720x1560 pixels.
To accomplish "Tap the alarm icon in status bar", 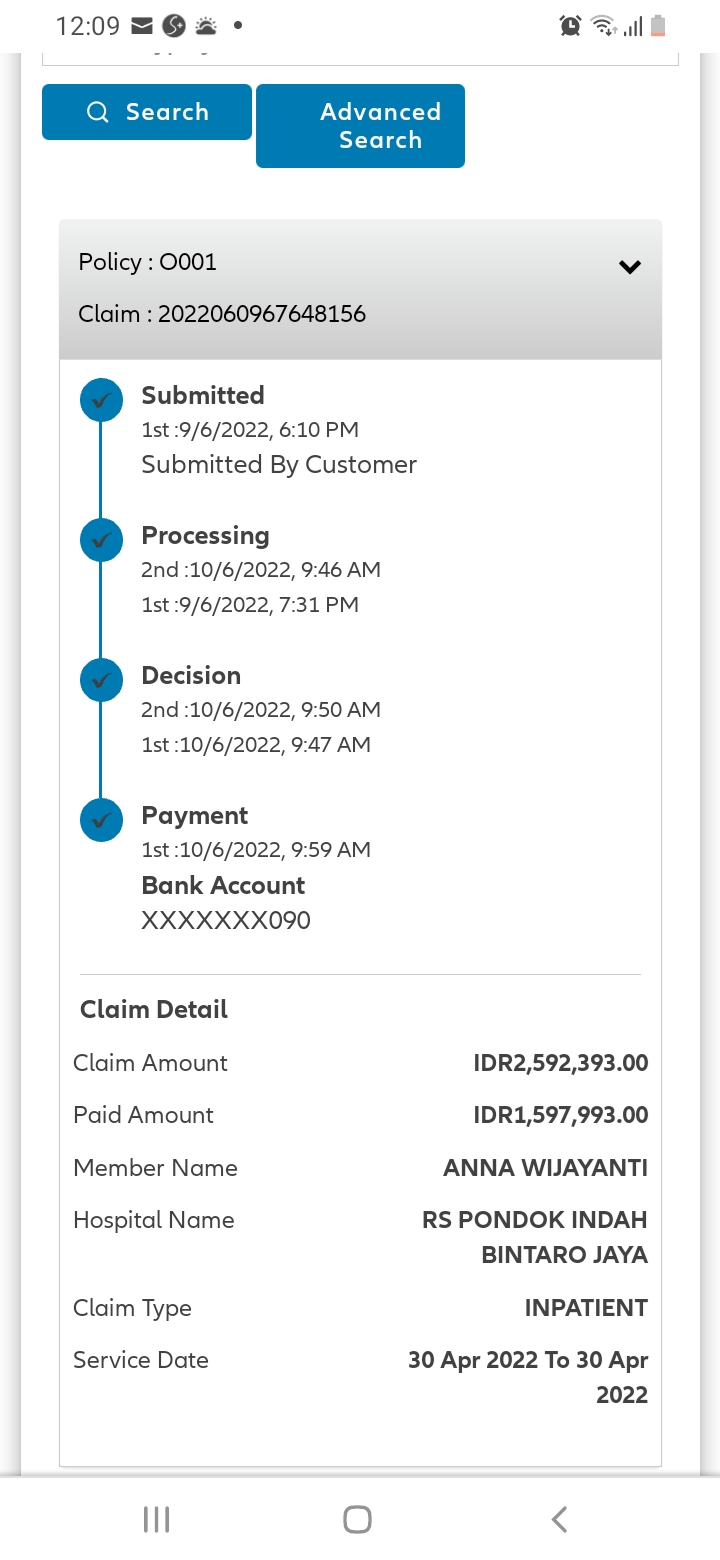I will (x=570, y=26).
